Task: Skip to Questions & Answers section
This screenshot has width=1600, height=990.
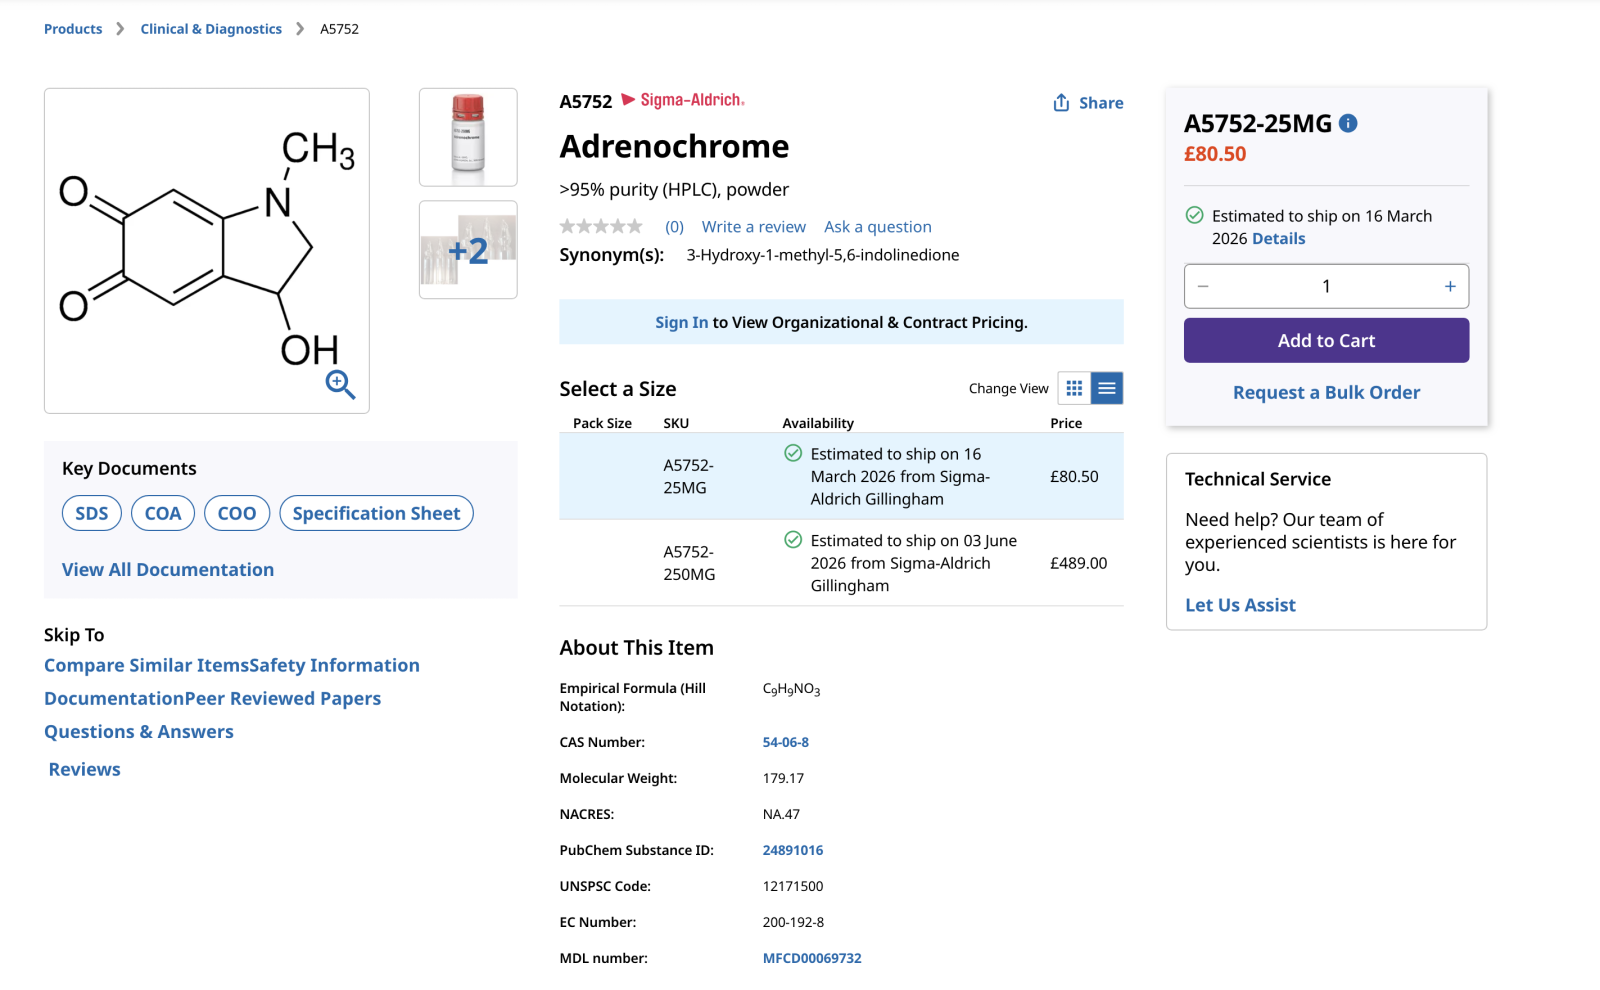Action: 139,732
